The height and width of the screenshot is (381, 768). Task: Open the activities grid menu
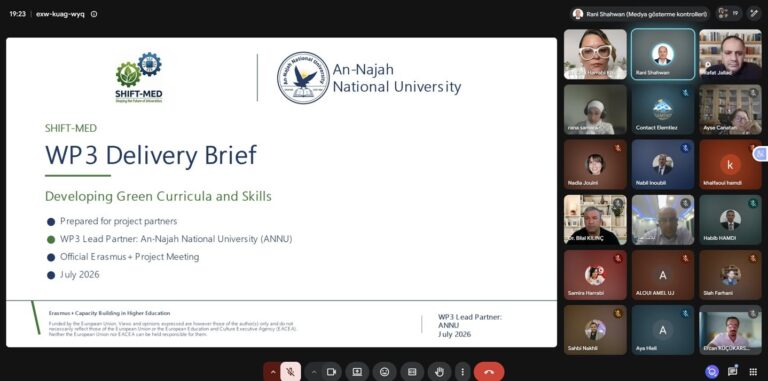[x=753, y=372]
